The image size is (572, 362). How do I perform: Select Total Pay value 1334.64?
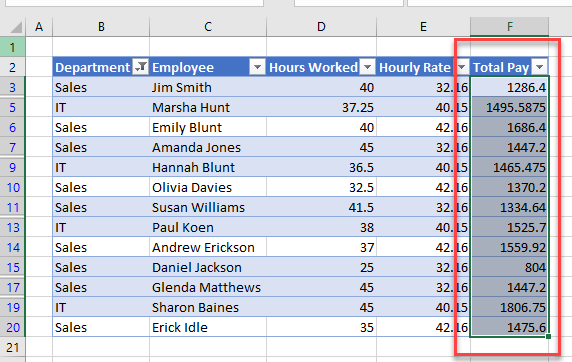click(x=510, y=207)
